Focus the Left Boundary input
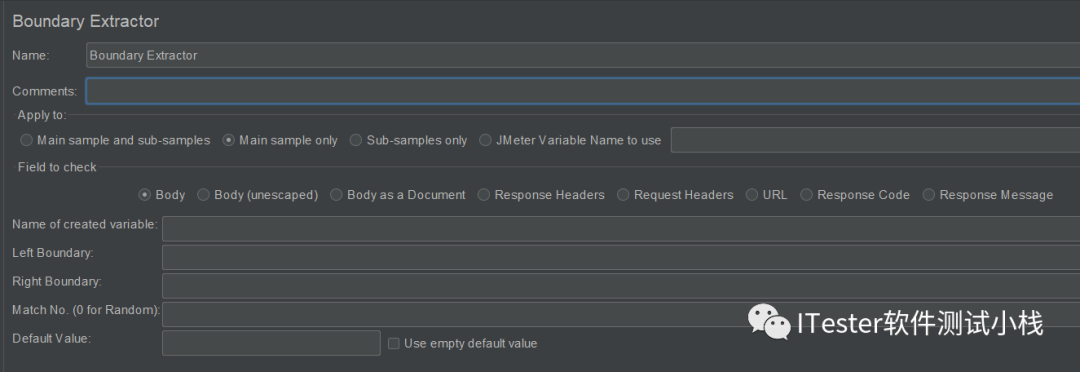Image resolution: width=1080 pixels, height=372 pixels. coord(621,257)
